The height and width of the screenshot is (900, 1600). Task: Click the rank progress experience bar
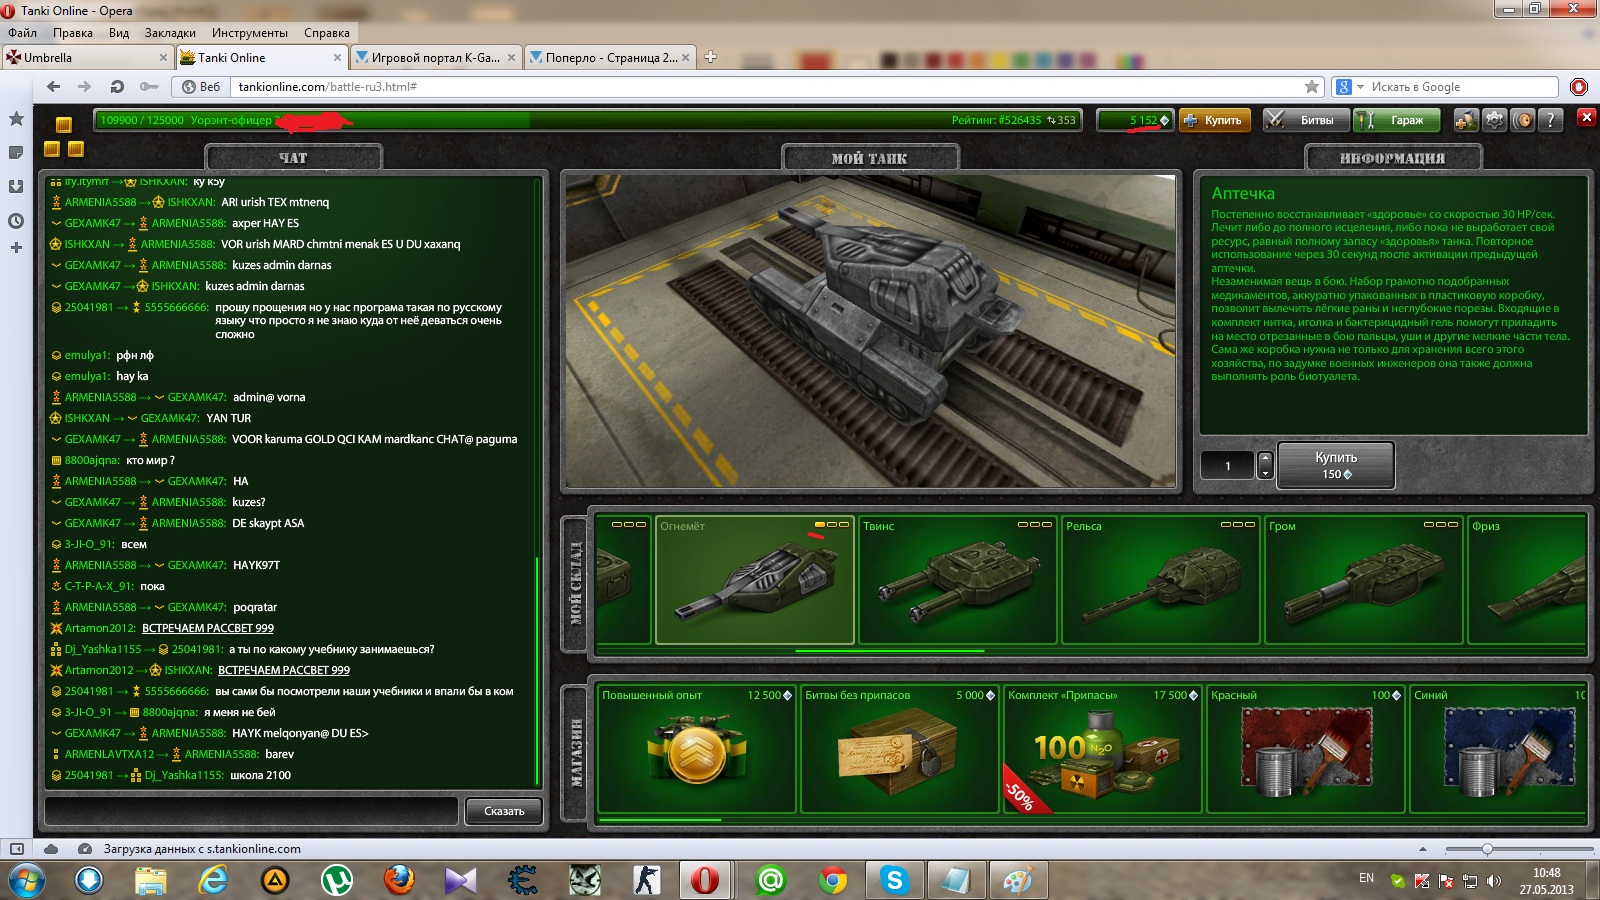587,120
